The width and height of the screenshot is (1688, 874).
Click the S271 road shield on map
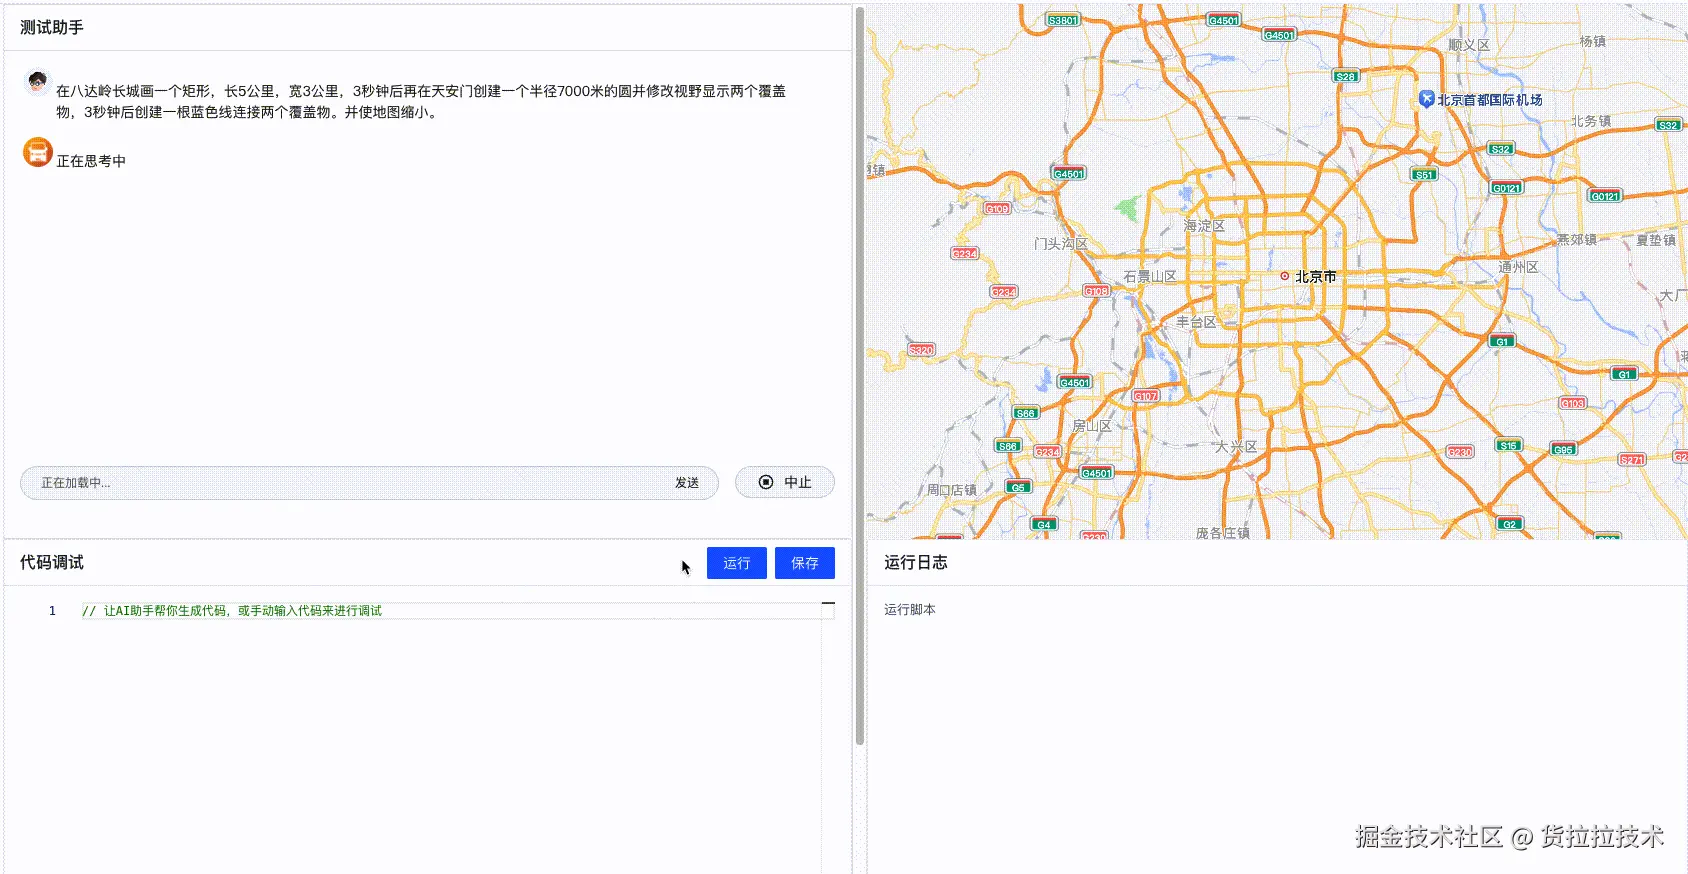[1632, 460]
